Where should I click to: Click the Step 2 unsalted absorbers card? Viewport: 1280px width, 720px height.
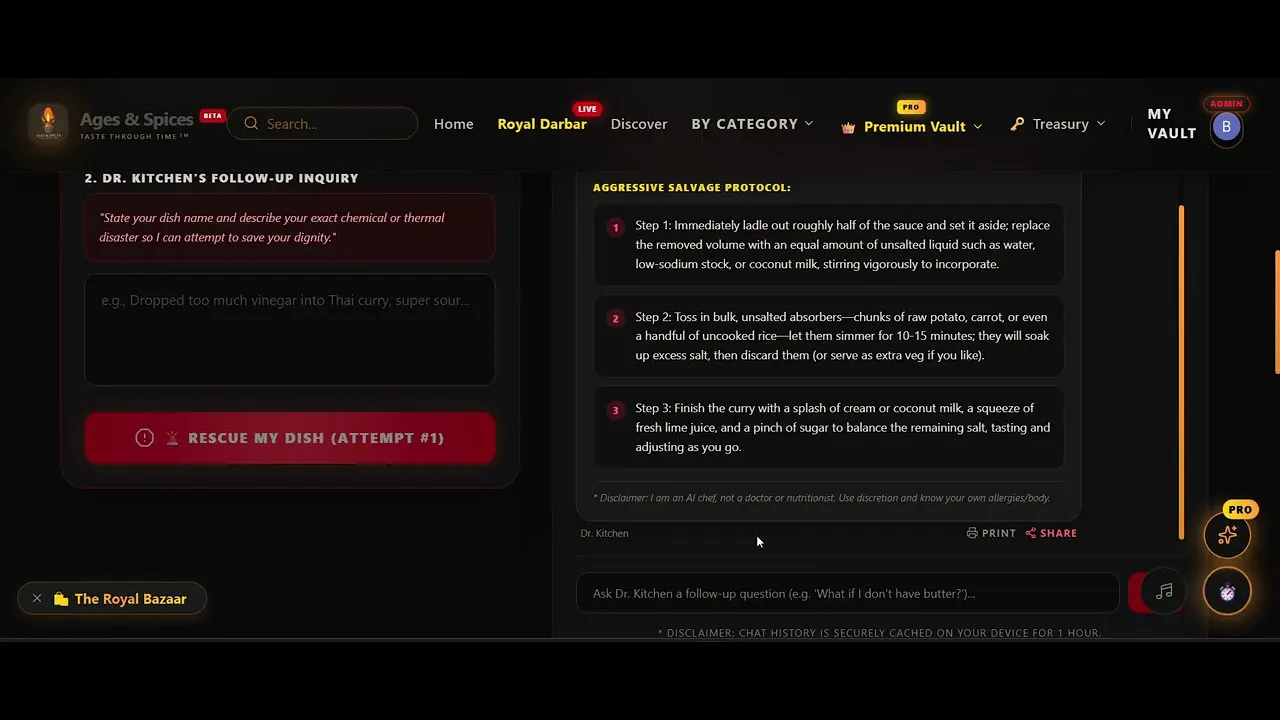(x=829, y=336)
